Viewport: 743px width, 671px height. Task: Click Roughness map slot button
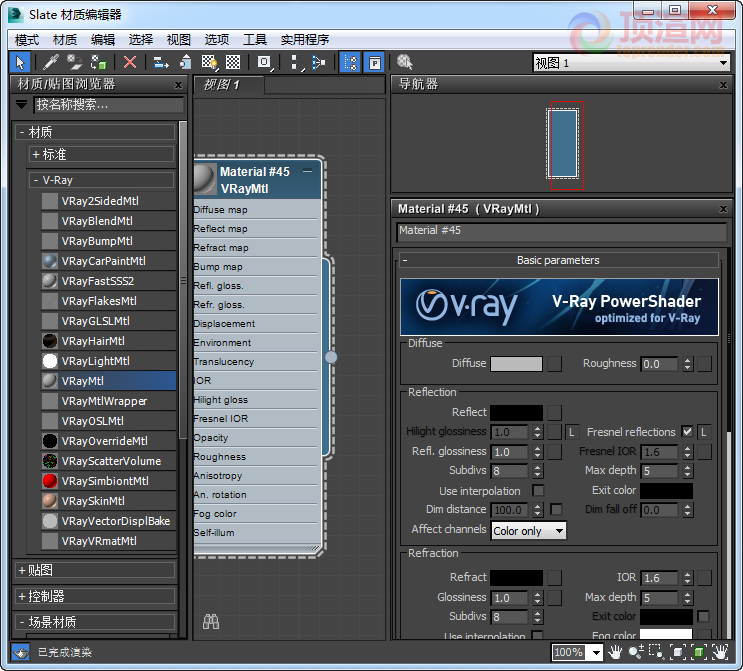click(705, 364)
